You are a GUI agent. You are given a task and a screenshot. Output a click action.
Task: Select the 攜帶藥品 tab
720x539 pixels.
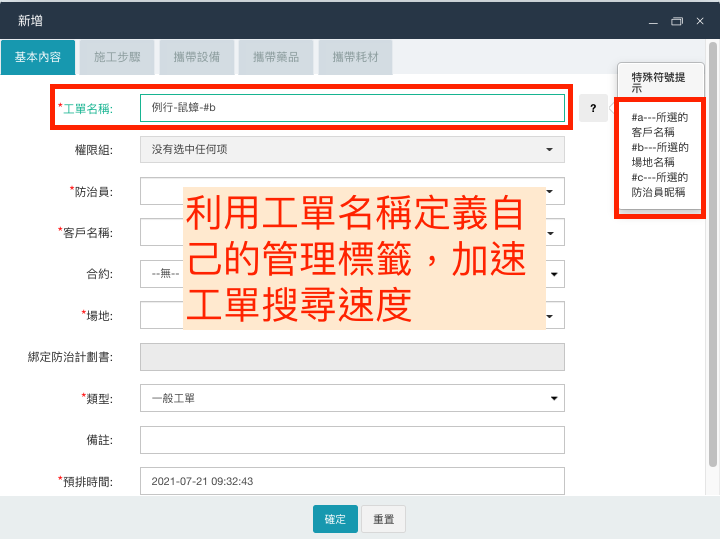[x=276, y=58]
